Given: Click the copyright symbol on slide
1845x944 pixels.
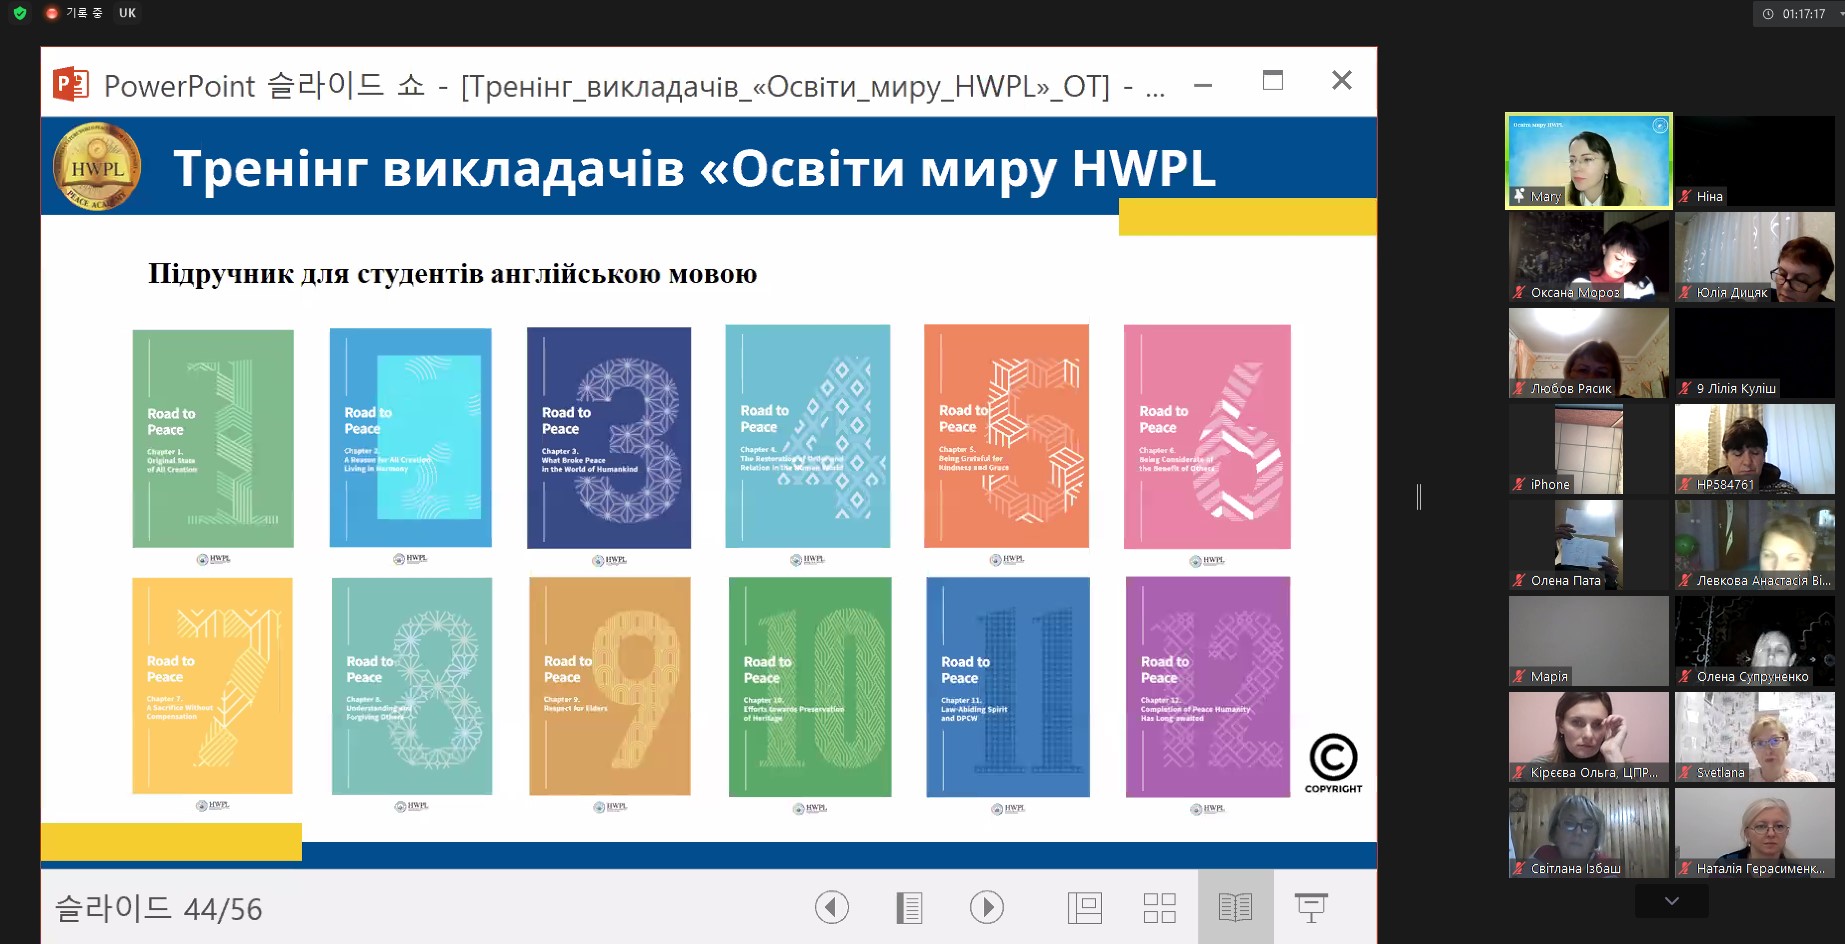Looking at the screenshot, I should click(1333, 763).
